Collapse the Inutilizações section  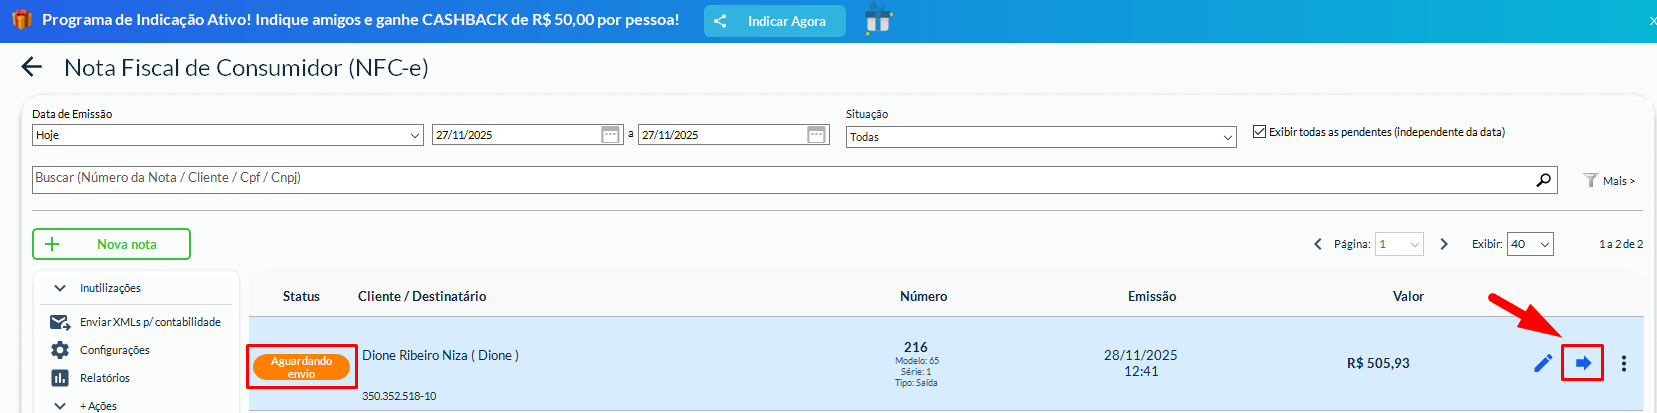[x=60, y=288]
